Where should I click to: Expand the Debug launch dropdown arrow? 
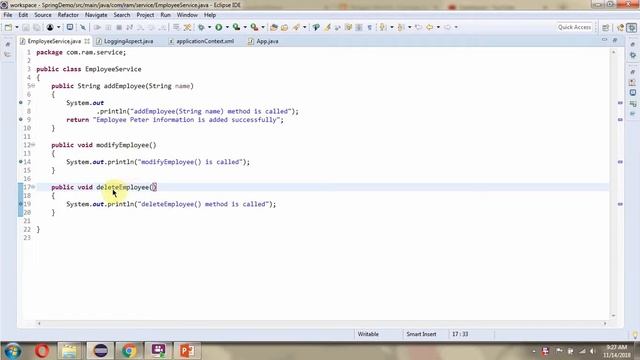click(x=209, y=27)
